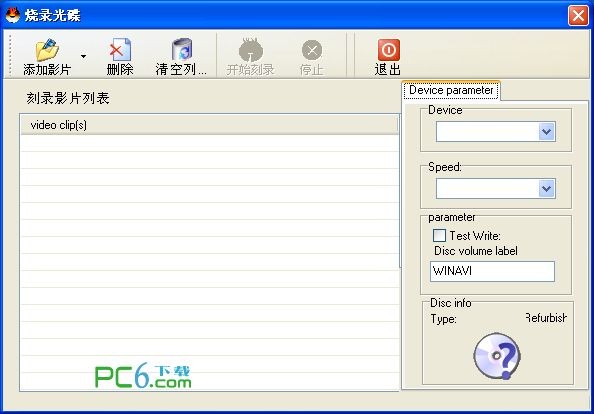Click the first empty row in clip list

coord(209,143)
